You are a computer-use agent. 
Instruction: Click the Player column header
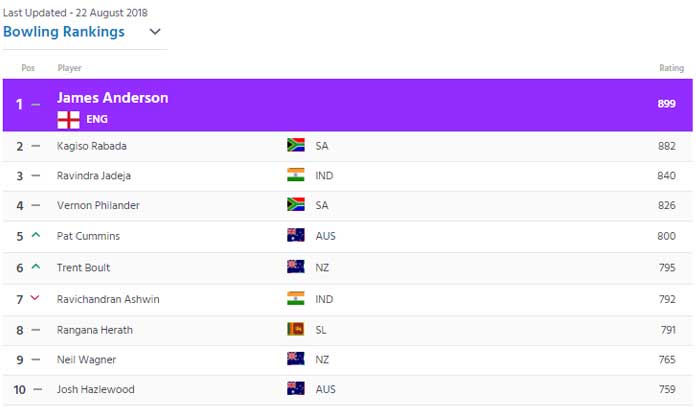click(69, 68)
